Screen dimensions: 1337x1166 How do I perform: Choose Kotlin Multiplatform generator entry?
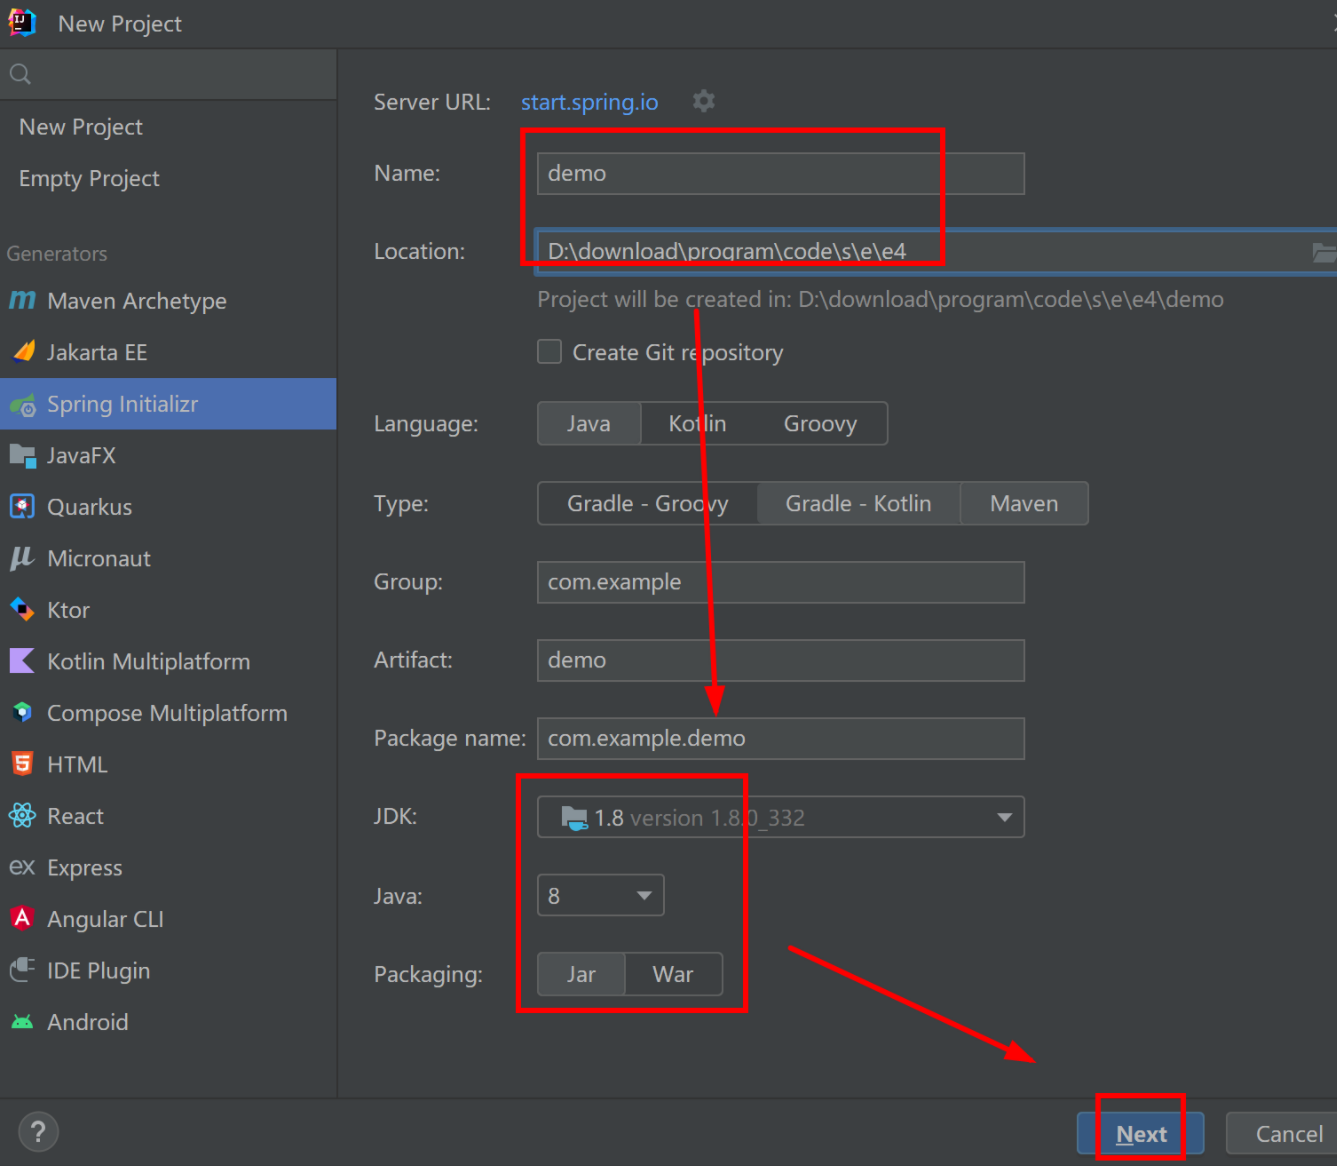[168, 661]
